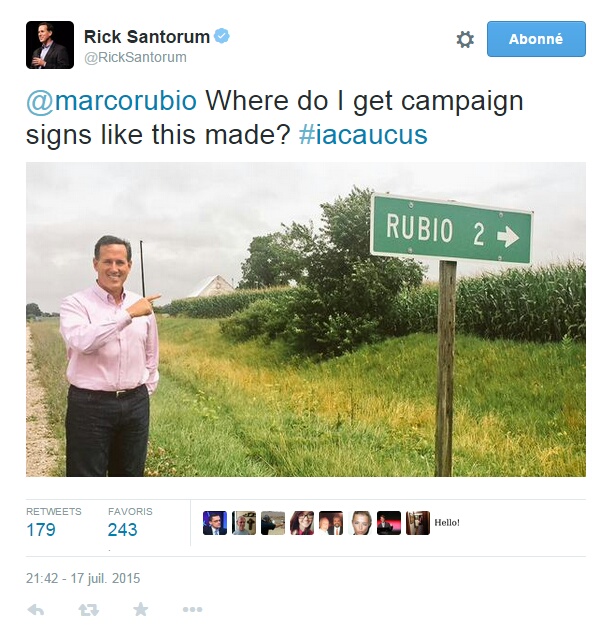Image resolution: width=614 pixels, height=641 pixels.
Task: Open Rick Santorum's profile picture
Action: tap(50, 45)
